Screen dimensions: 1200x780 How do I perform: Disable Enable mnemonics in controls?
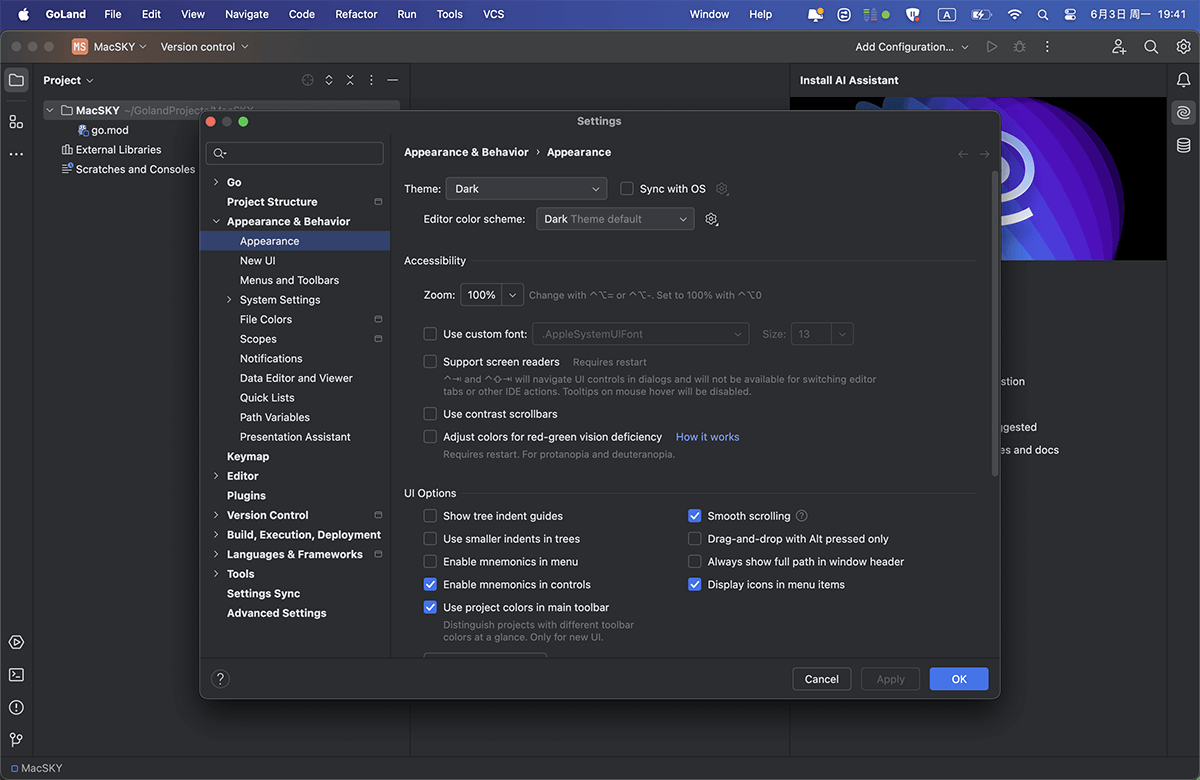point(430,585)
